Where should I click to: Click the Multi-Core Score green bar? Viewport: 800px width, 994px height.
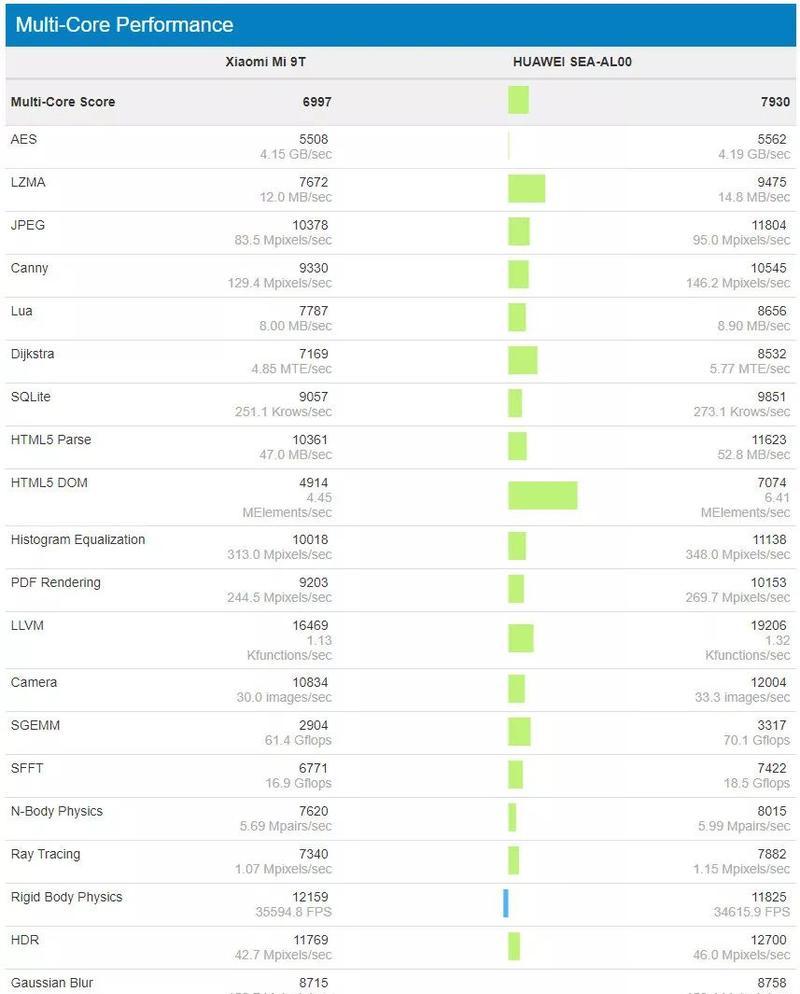click(518, 100)
